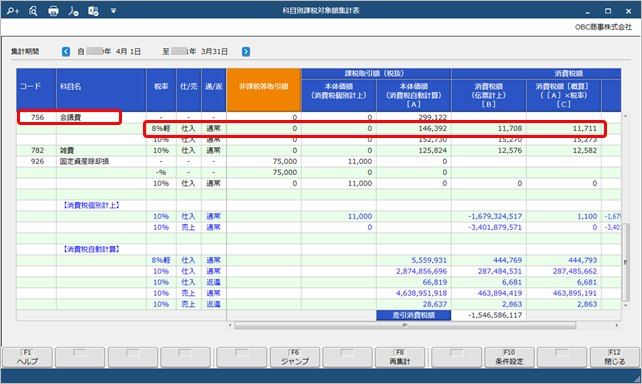Click value 66,819 in 返還 row
Image resolution: width=642 pixels, height=384 pixels.
coord(435,282)
